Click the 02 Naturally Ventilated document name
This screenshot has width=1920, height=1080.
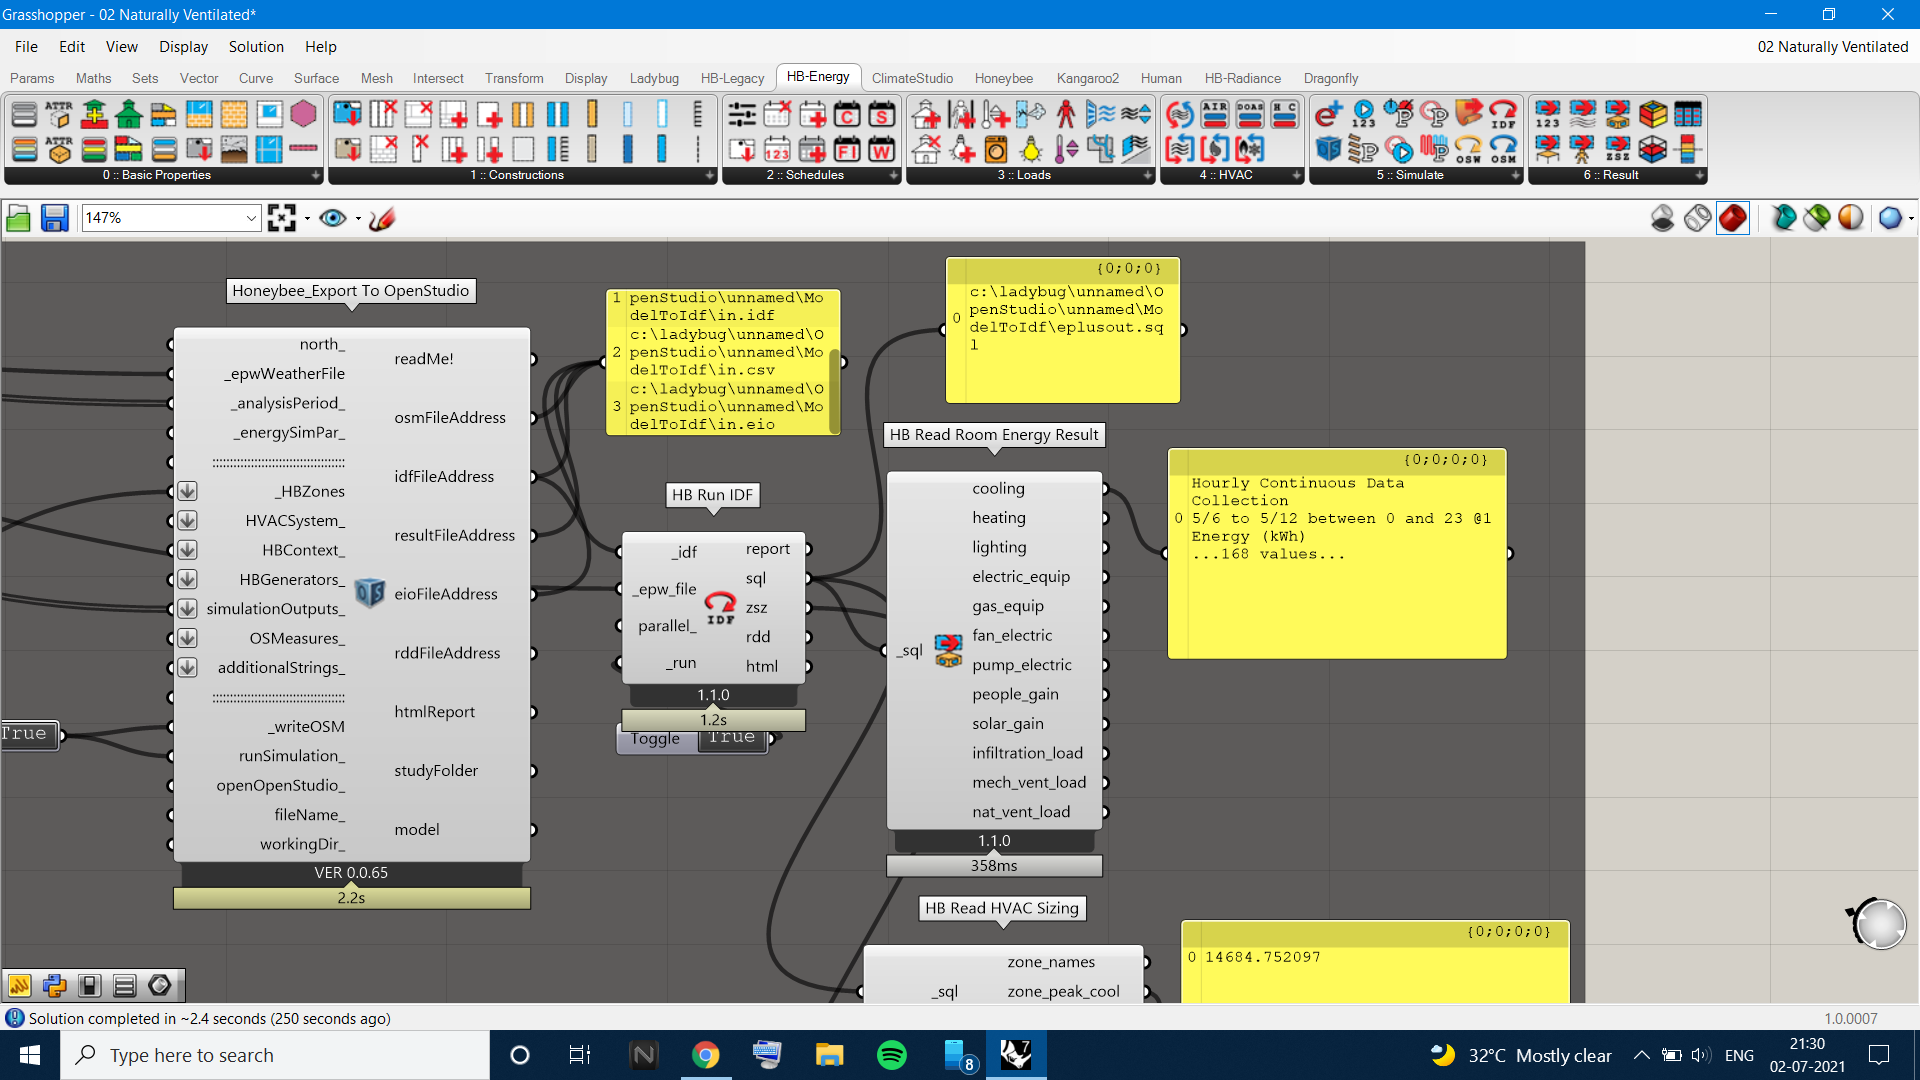pos(1833,47)
